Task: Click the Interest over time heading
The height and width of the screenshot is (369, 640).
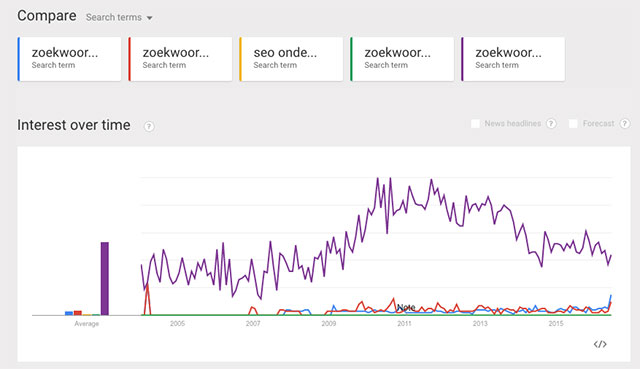Action: pos(74,125)
